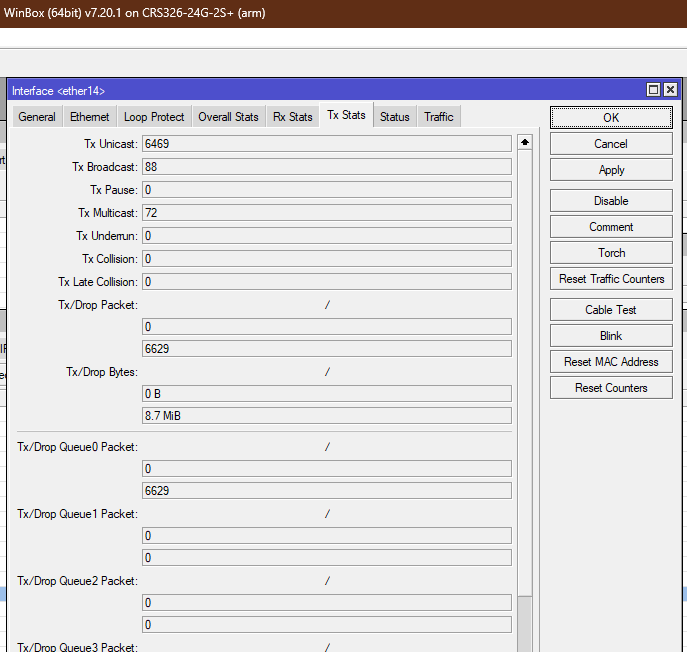The height and width of the screenshot is (652, 687).
Task: Switch to the Ethernet tab
Action: 89,117
